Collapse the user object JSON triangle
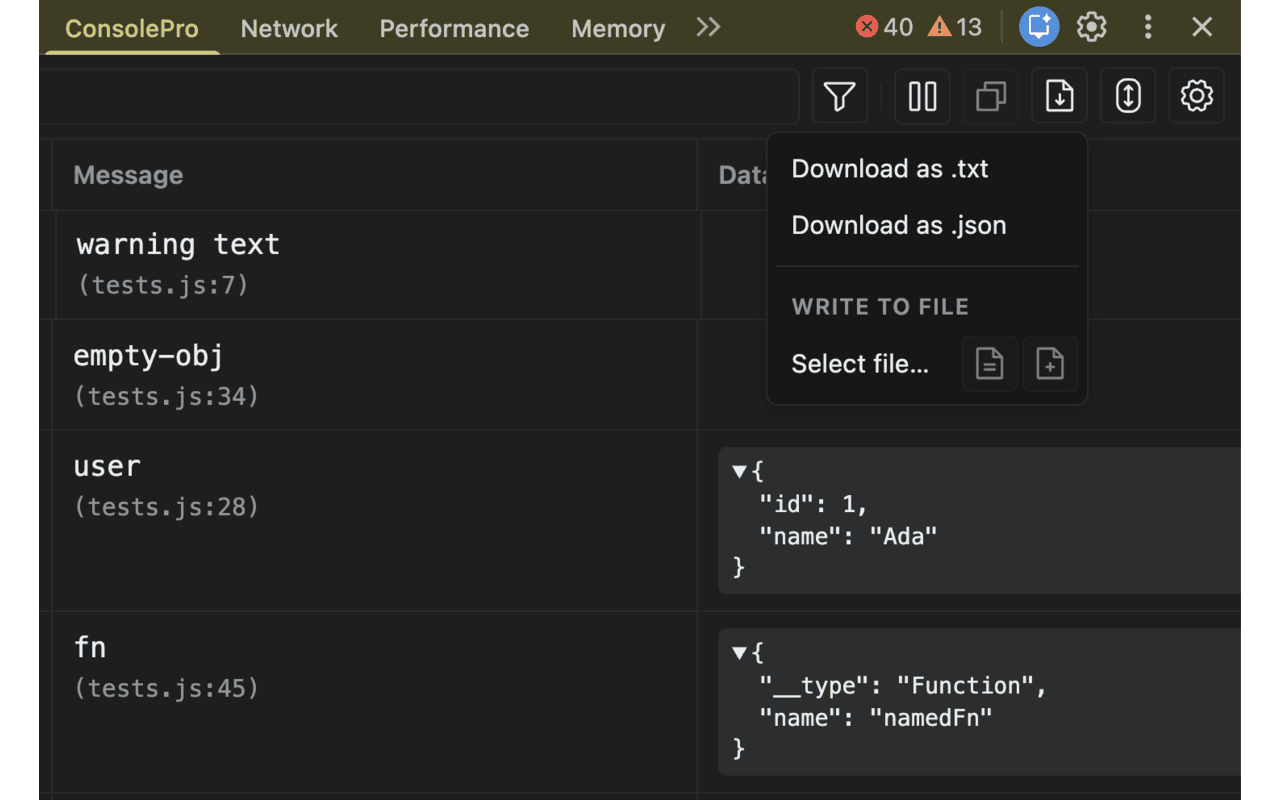 (740, 472)
